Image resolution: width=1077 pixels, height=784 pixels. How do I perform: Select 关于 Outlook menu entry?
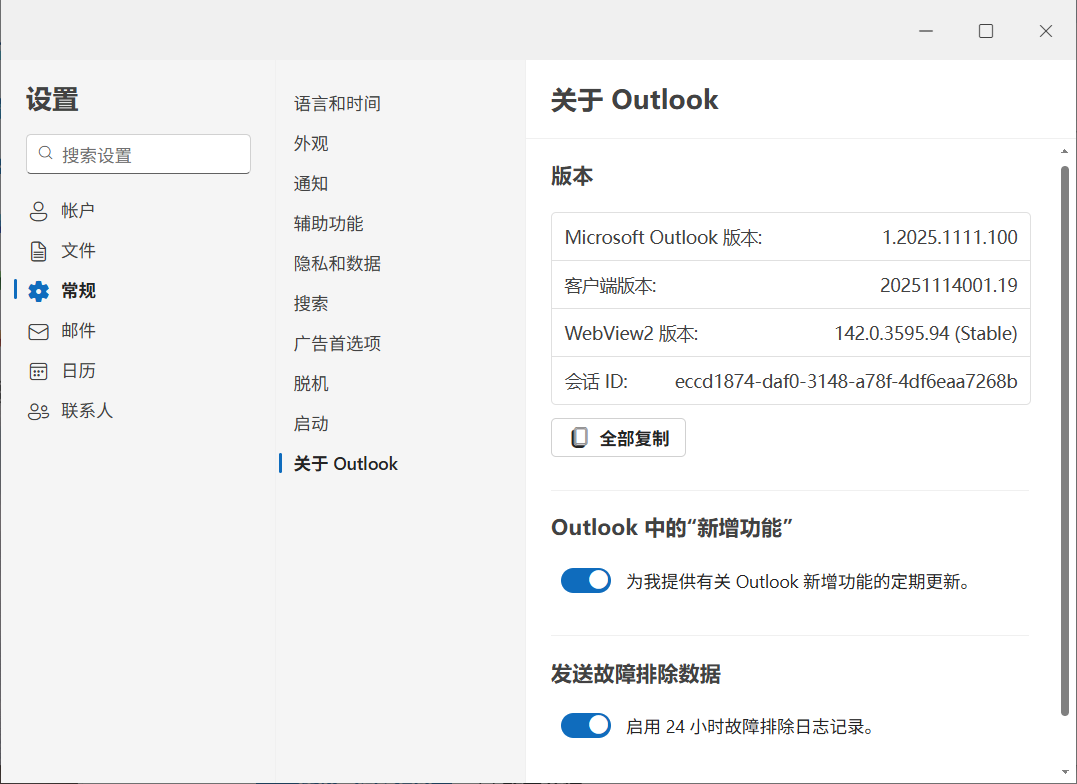pyautogui.click(x=345, y=464)
